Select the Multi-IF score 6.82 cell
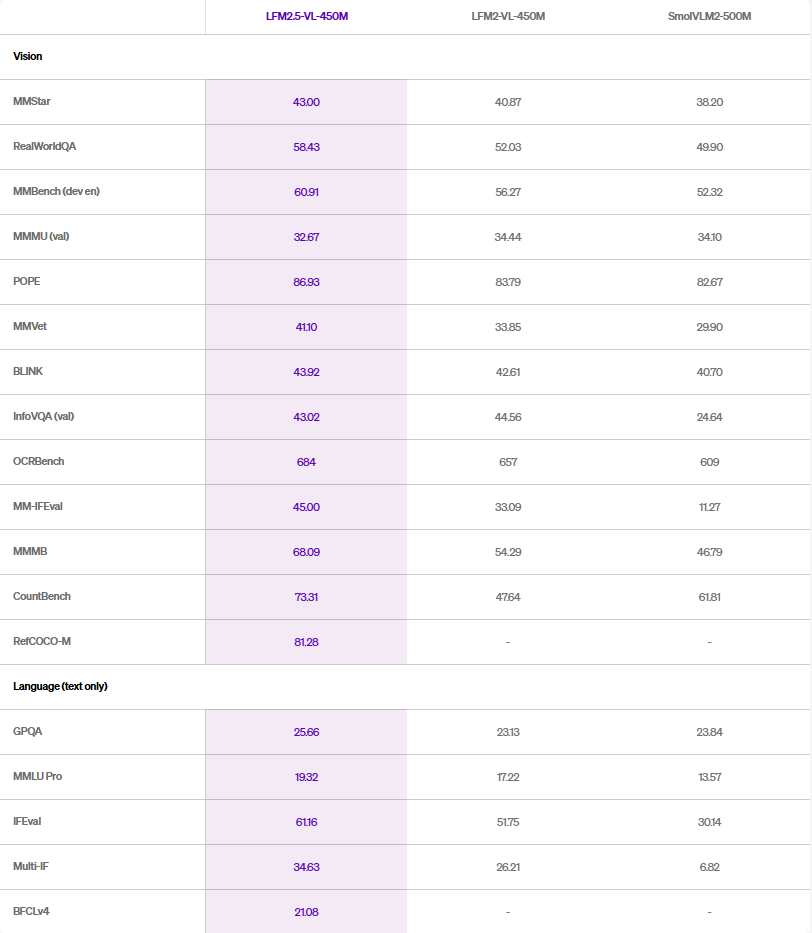The image size is (812, 933). coord(709,867)
